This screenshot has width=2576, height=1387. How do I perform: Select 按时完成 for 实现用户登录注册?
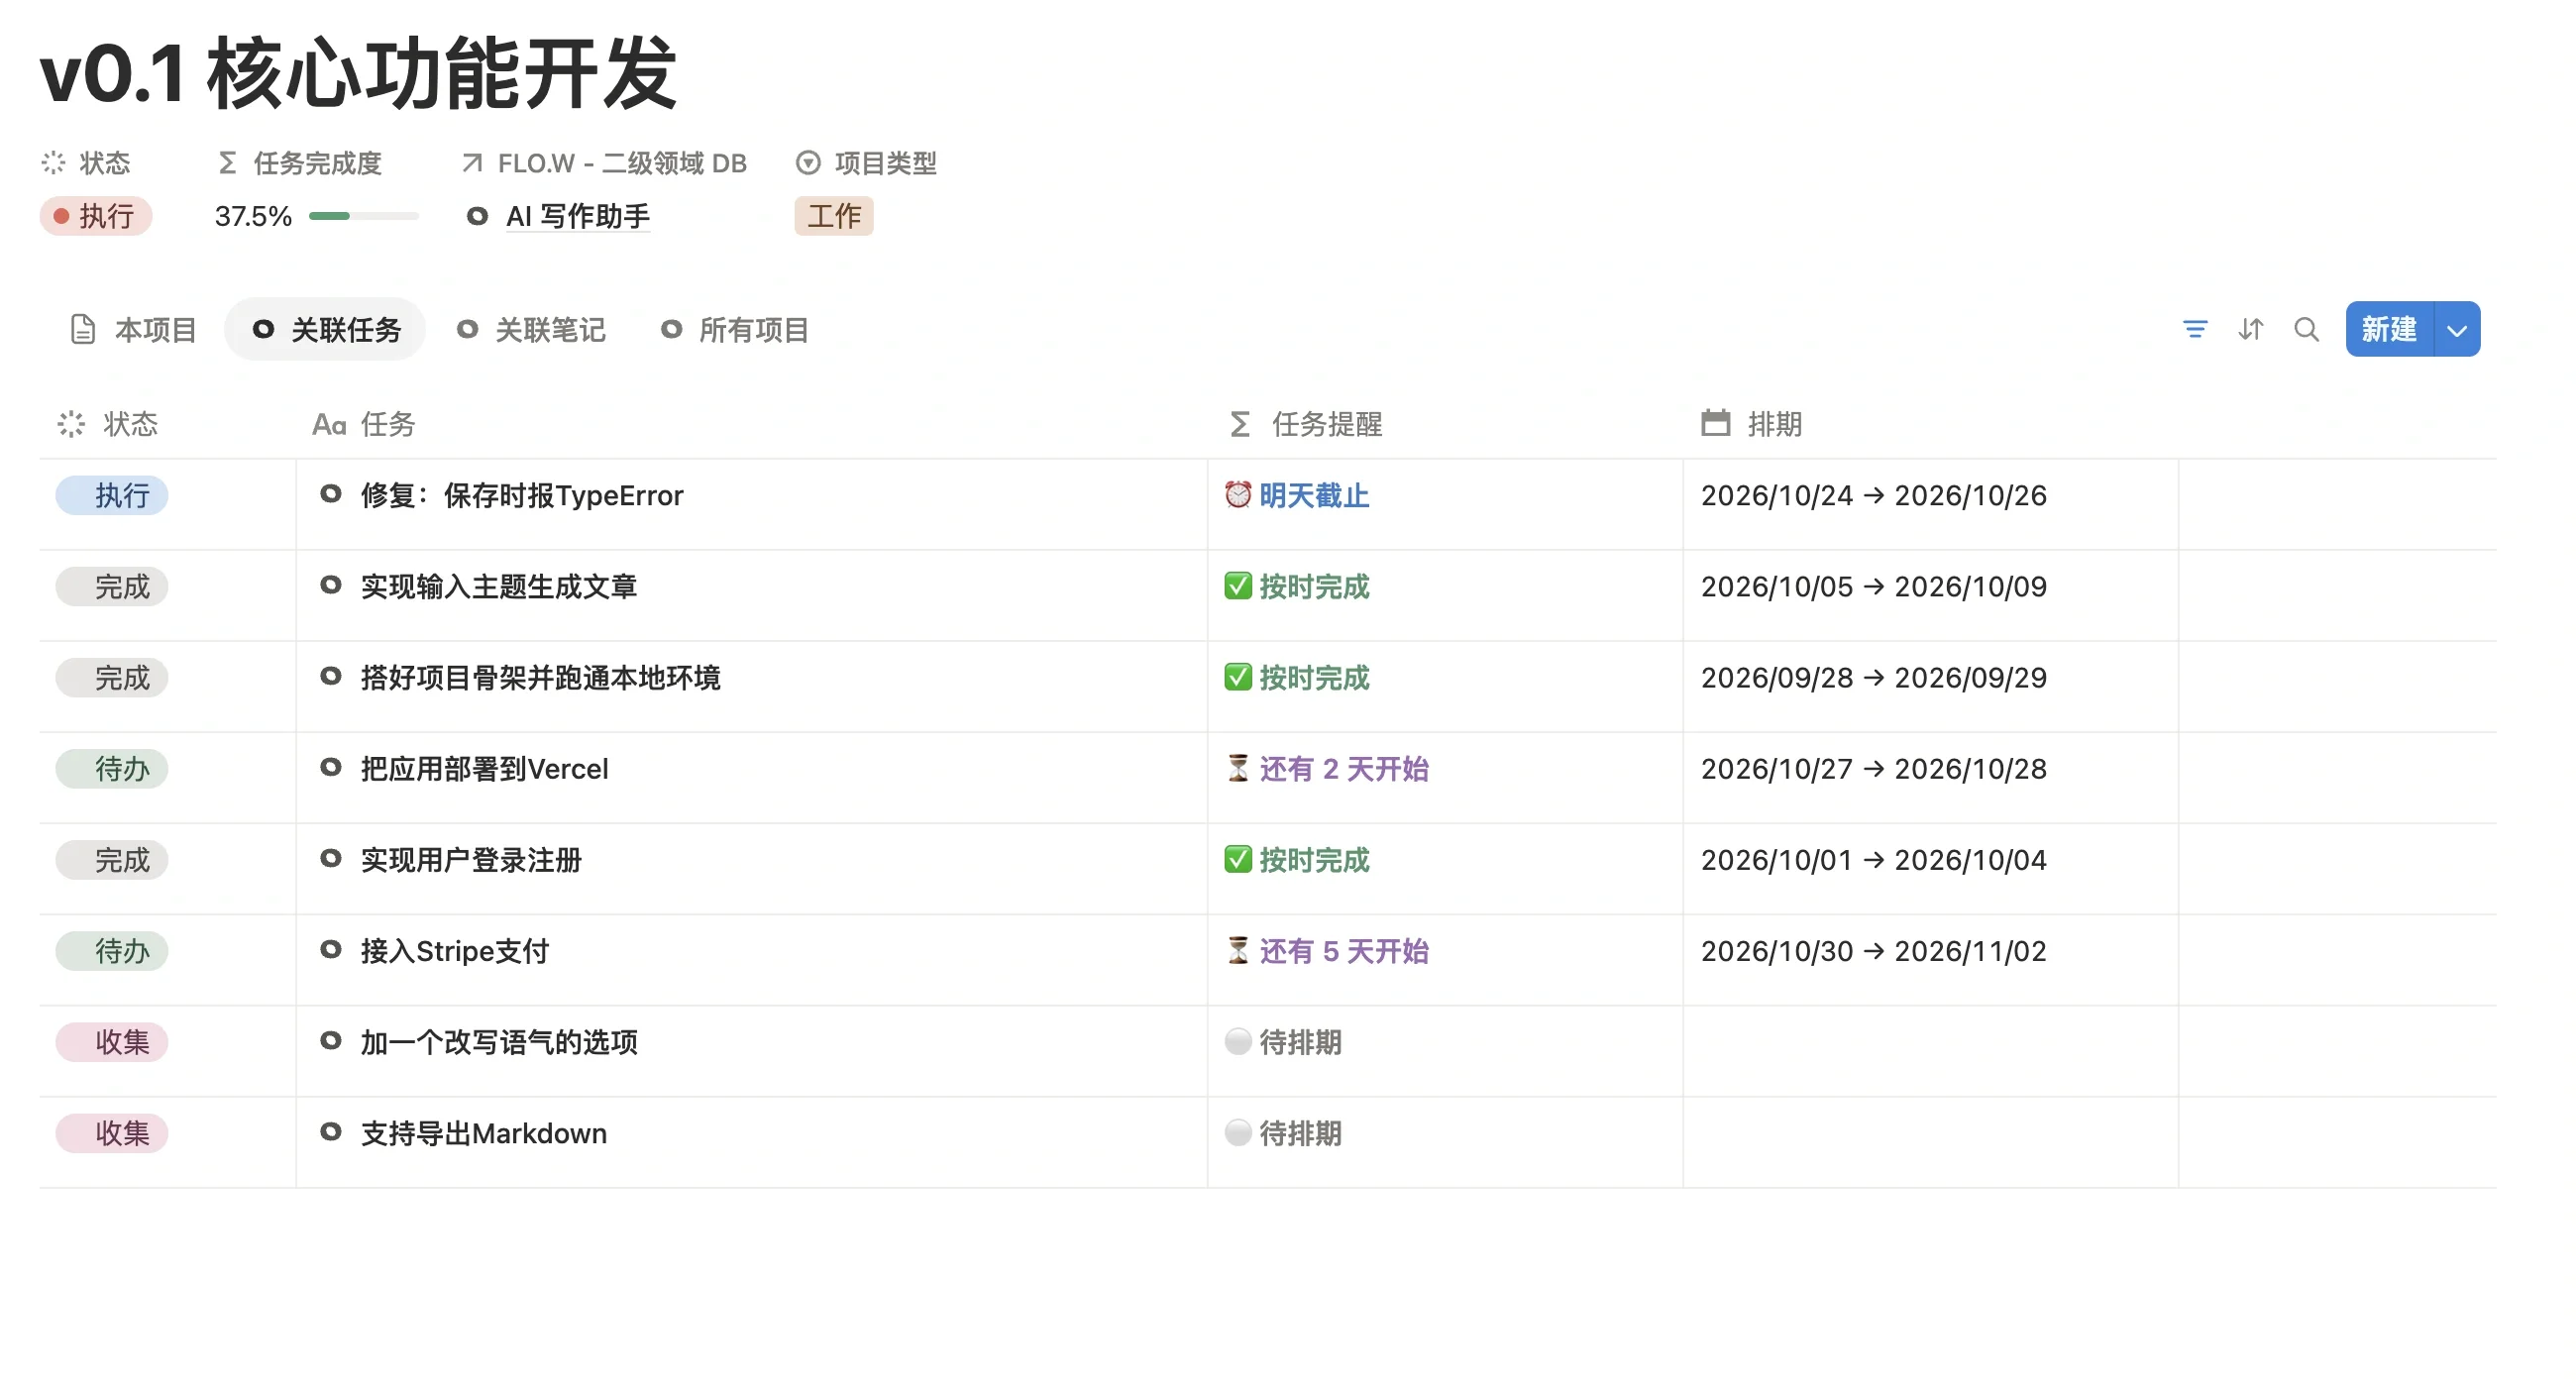pos(1297,859)
